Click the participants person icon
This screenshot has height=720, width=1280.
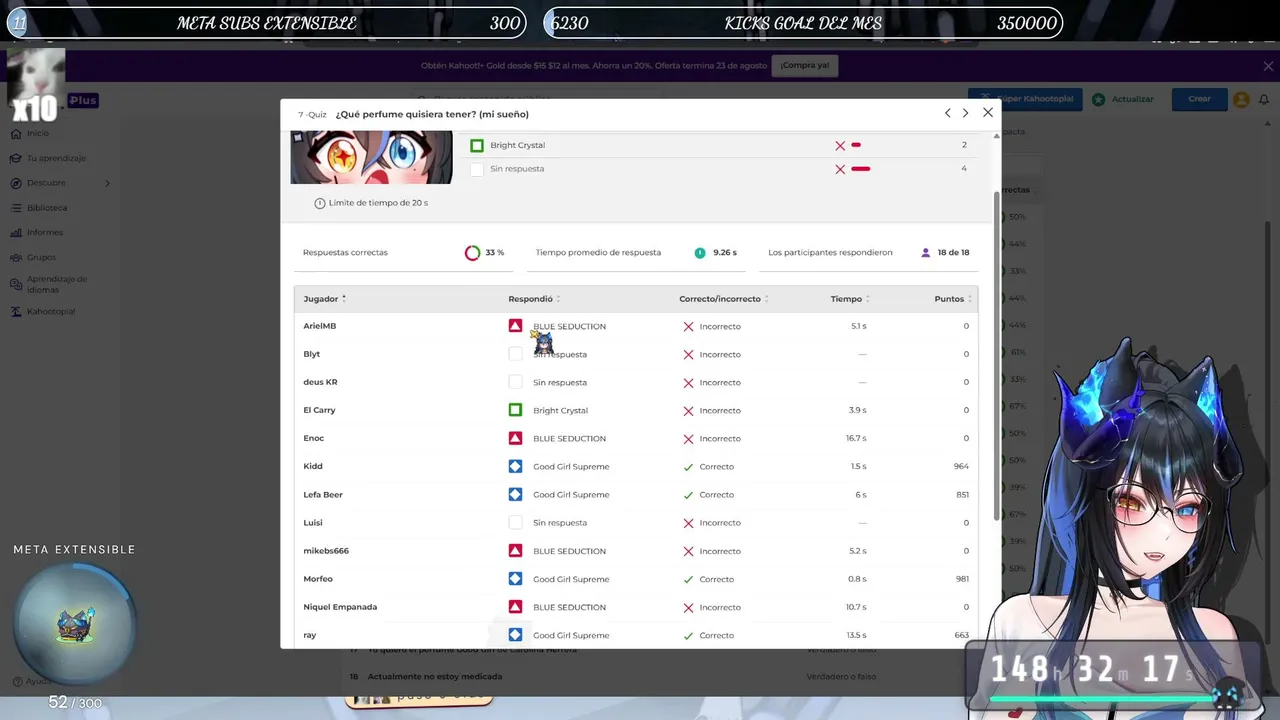pyautogui.click(x=926, y=253)
